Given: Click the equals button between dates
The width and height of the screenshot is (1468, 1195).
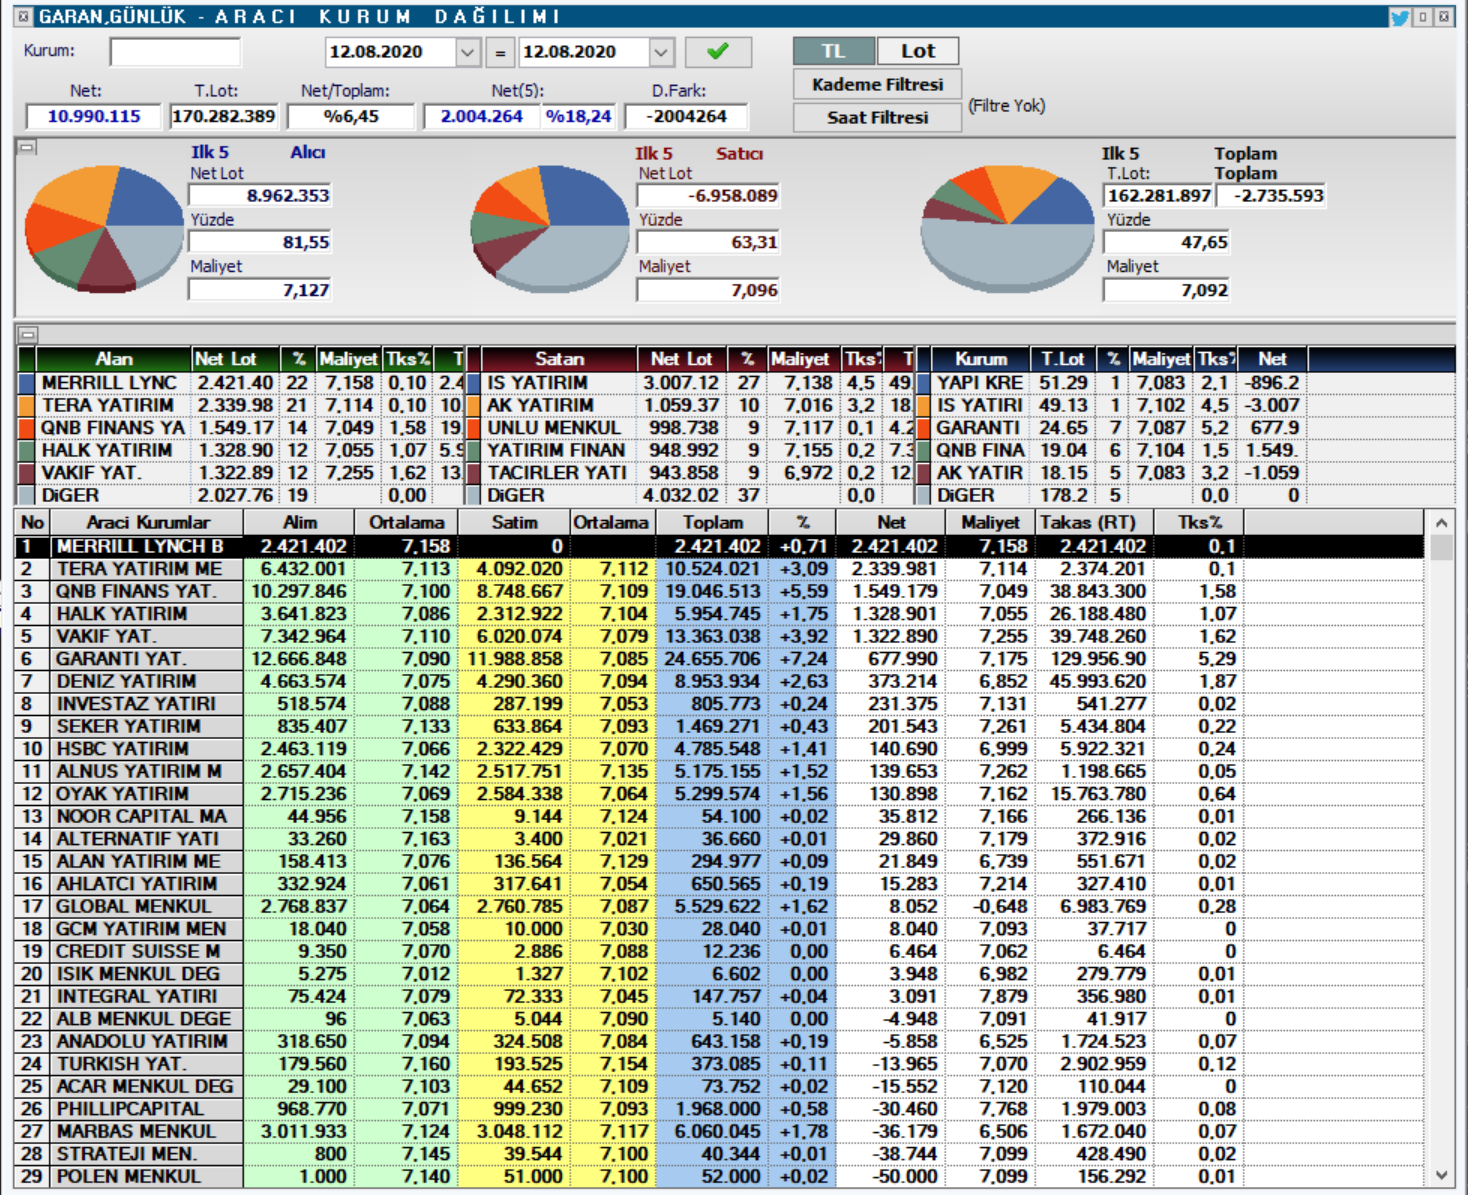Looking at the screenshot, I should pyautogui.click(x=500, y=52).
